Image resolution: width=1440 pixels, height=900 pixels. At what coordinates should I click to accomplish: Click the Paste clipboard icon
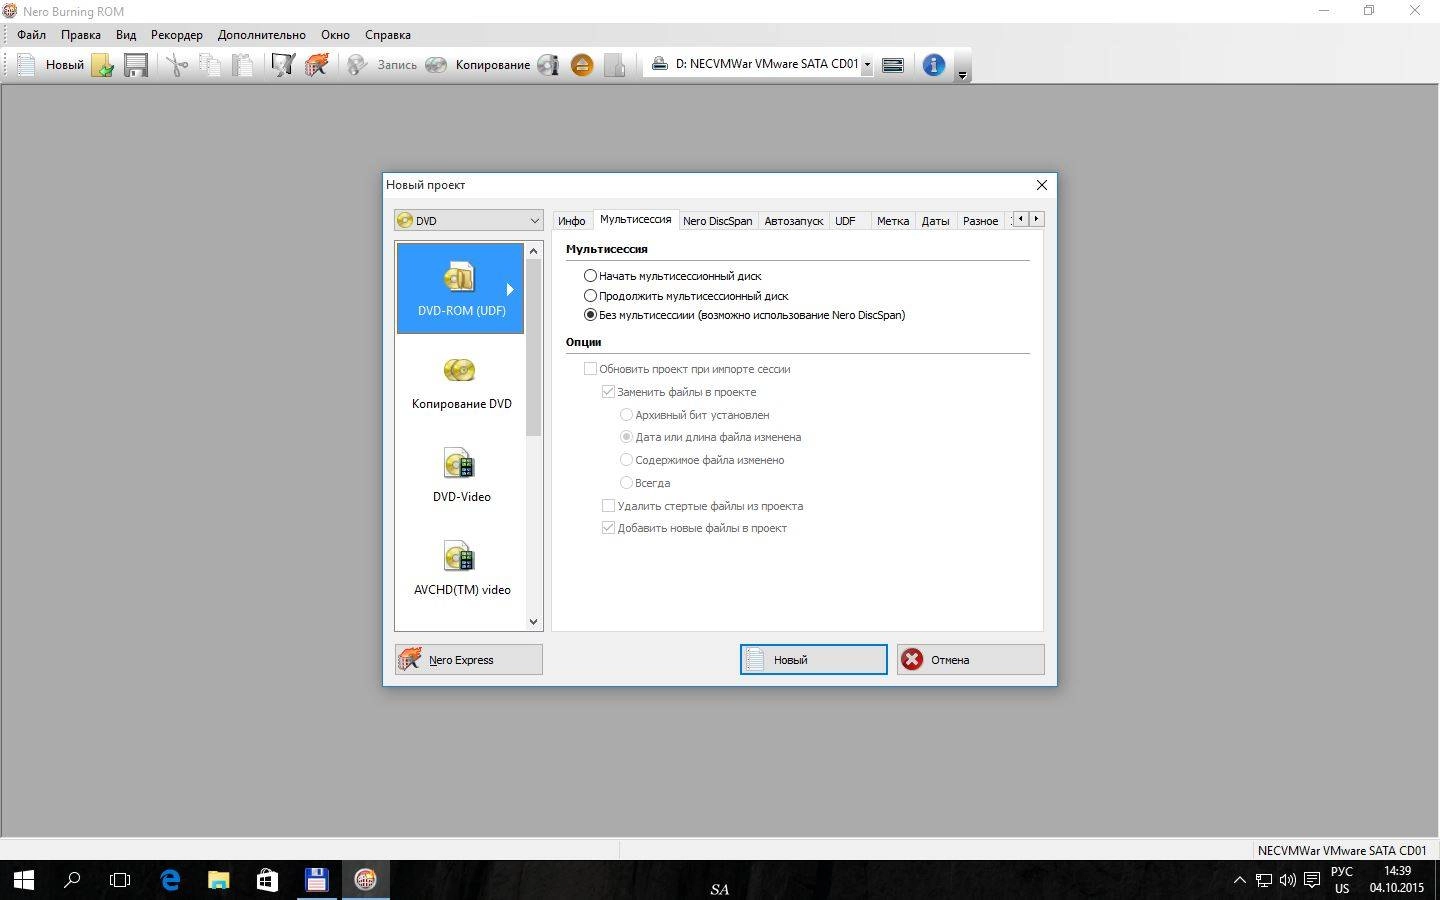(x=242, y=65)
